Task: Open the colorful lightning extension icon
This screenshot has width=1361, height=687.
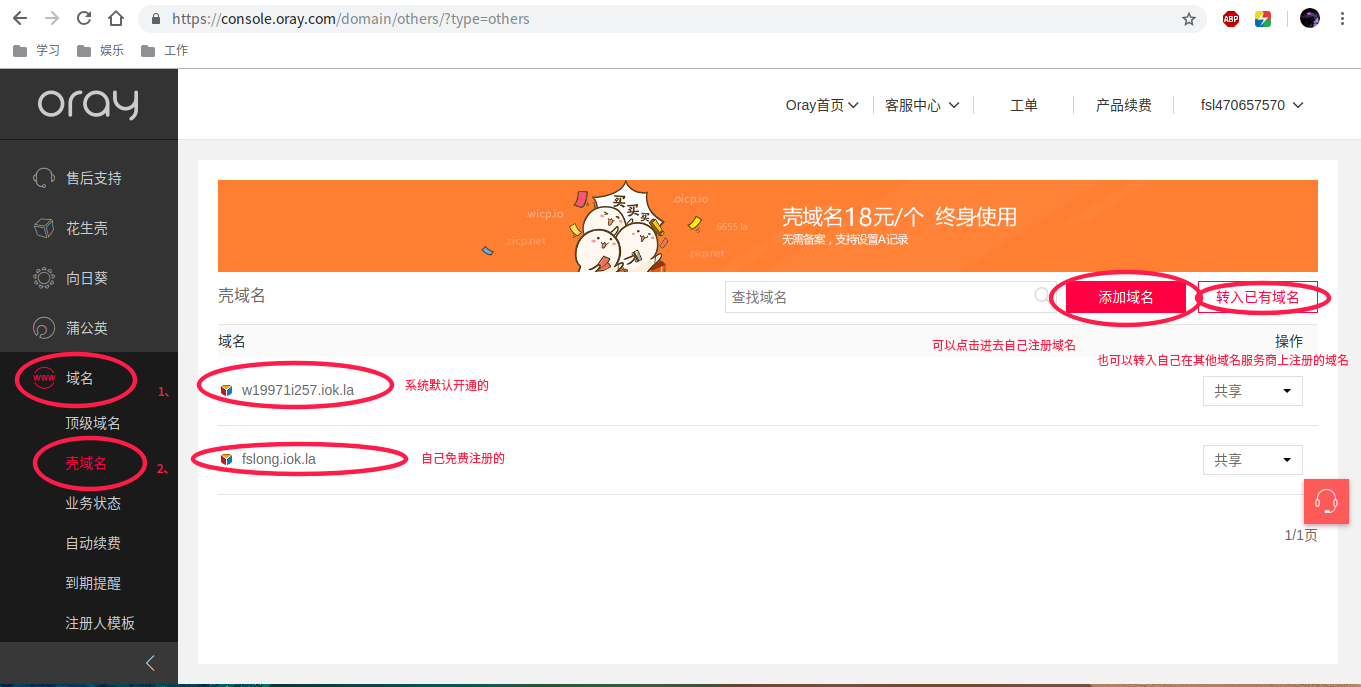Action: click(x=1263, y=18)
